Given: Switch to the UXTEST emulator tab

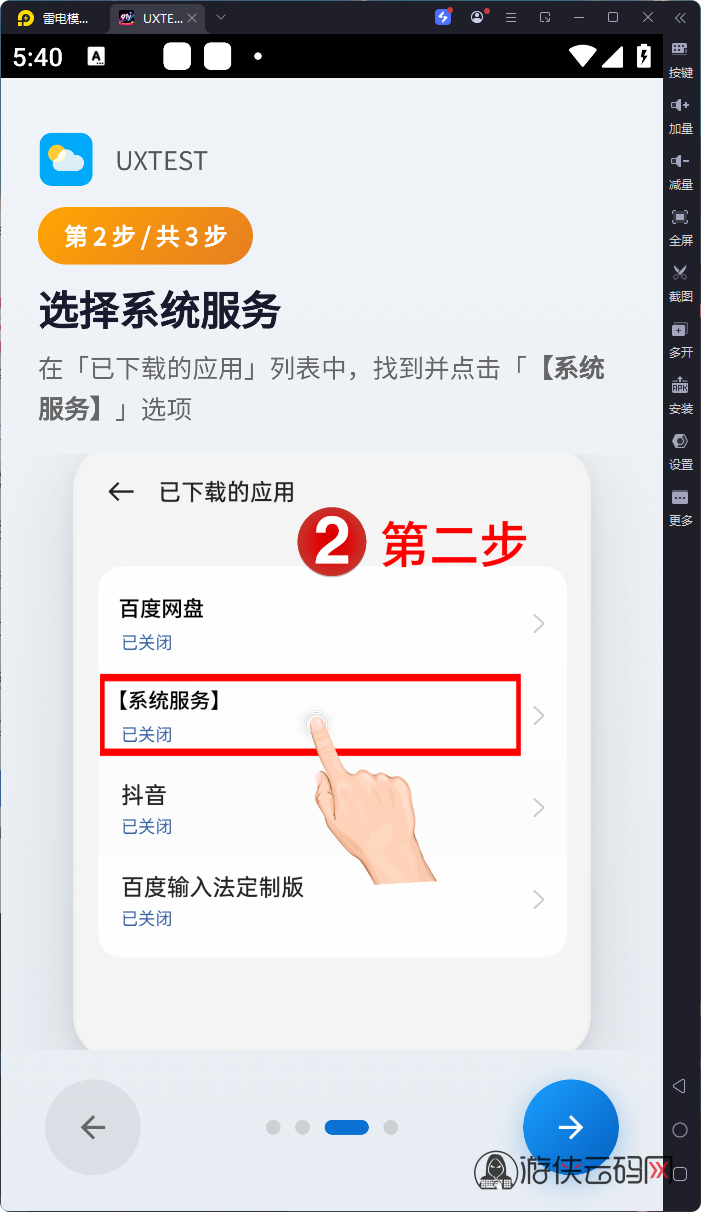Looking at the screenshot, I should pyautogui.click(x=157, y=17).
